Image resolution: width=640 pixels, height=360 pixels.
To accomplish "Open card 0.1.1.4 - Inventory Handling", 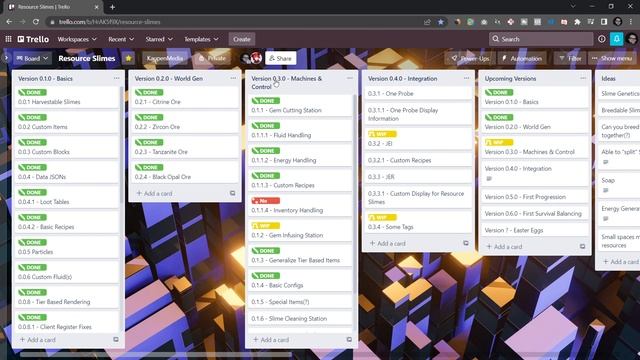I will click(x=300, y=206).
